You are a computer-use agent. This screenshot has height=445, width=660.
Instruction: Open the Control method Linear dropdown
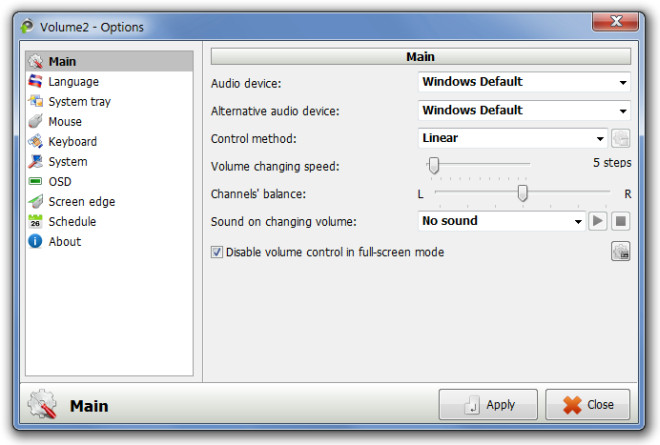513,138
